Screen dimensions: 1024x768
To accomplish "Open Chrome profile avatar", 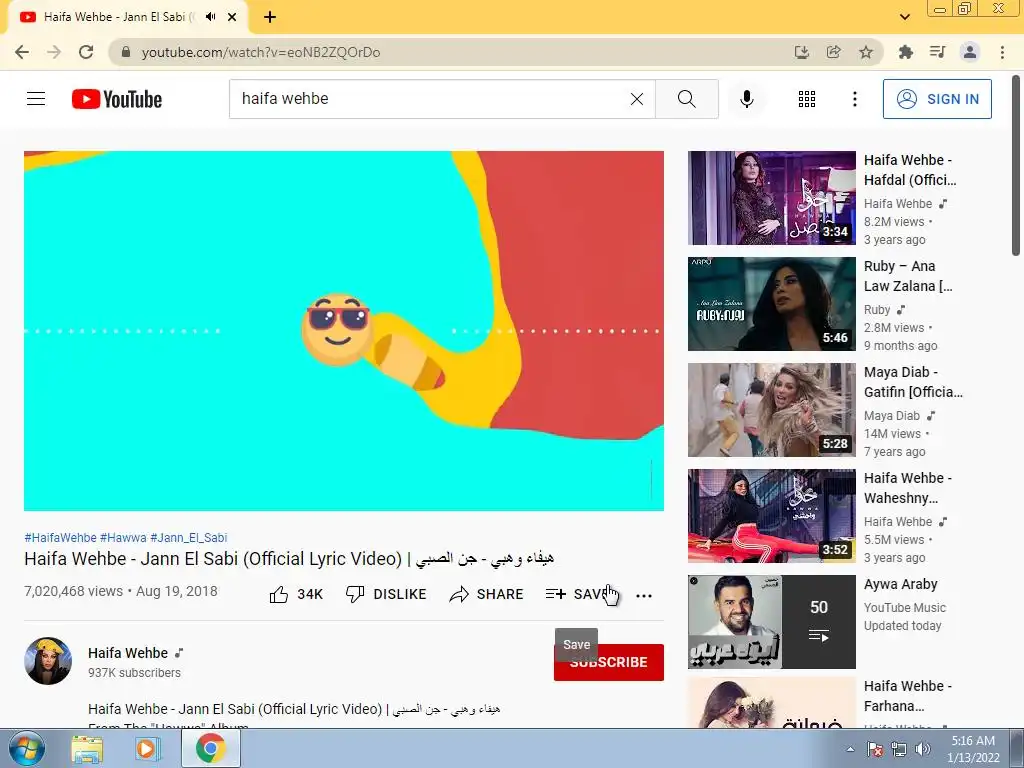I will [x=970, y=52].
